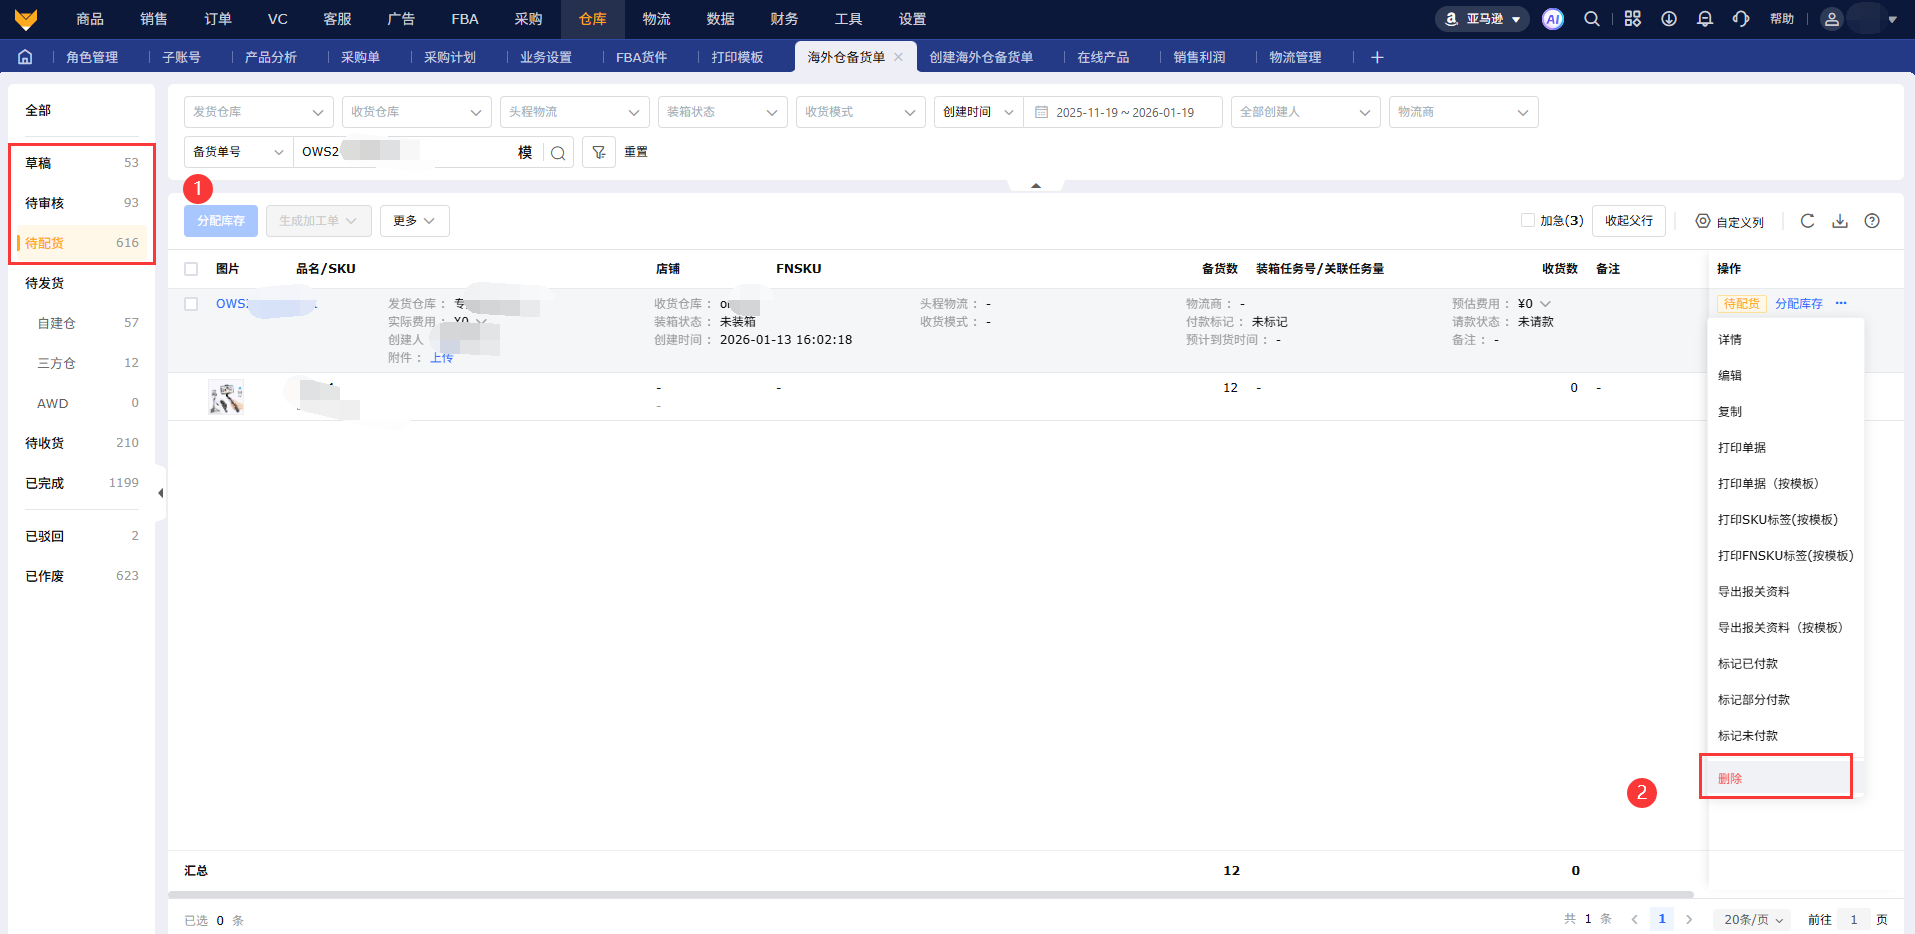The image size is (1915, 934).
Task: Open the 20条/页 page size dropdown
Action: click(x=1753, y=919)
